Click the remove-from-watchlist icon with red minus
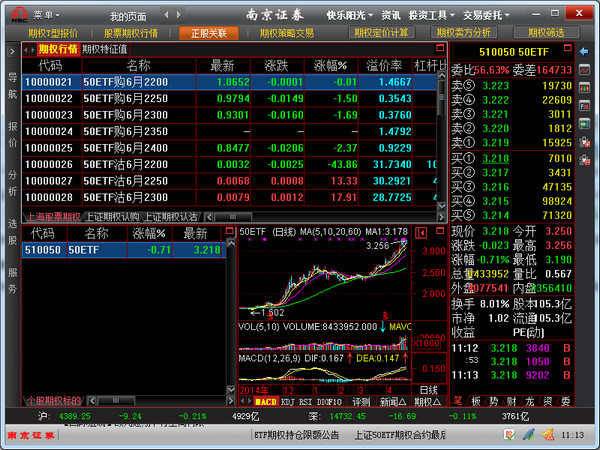The image size is (600, 450). [584, 160]
